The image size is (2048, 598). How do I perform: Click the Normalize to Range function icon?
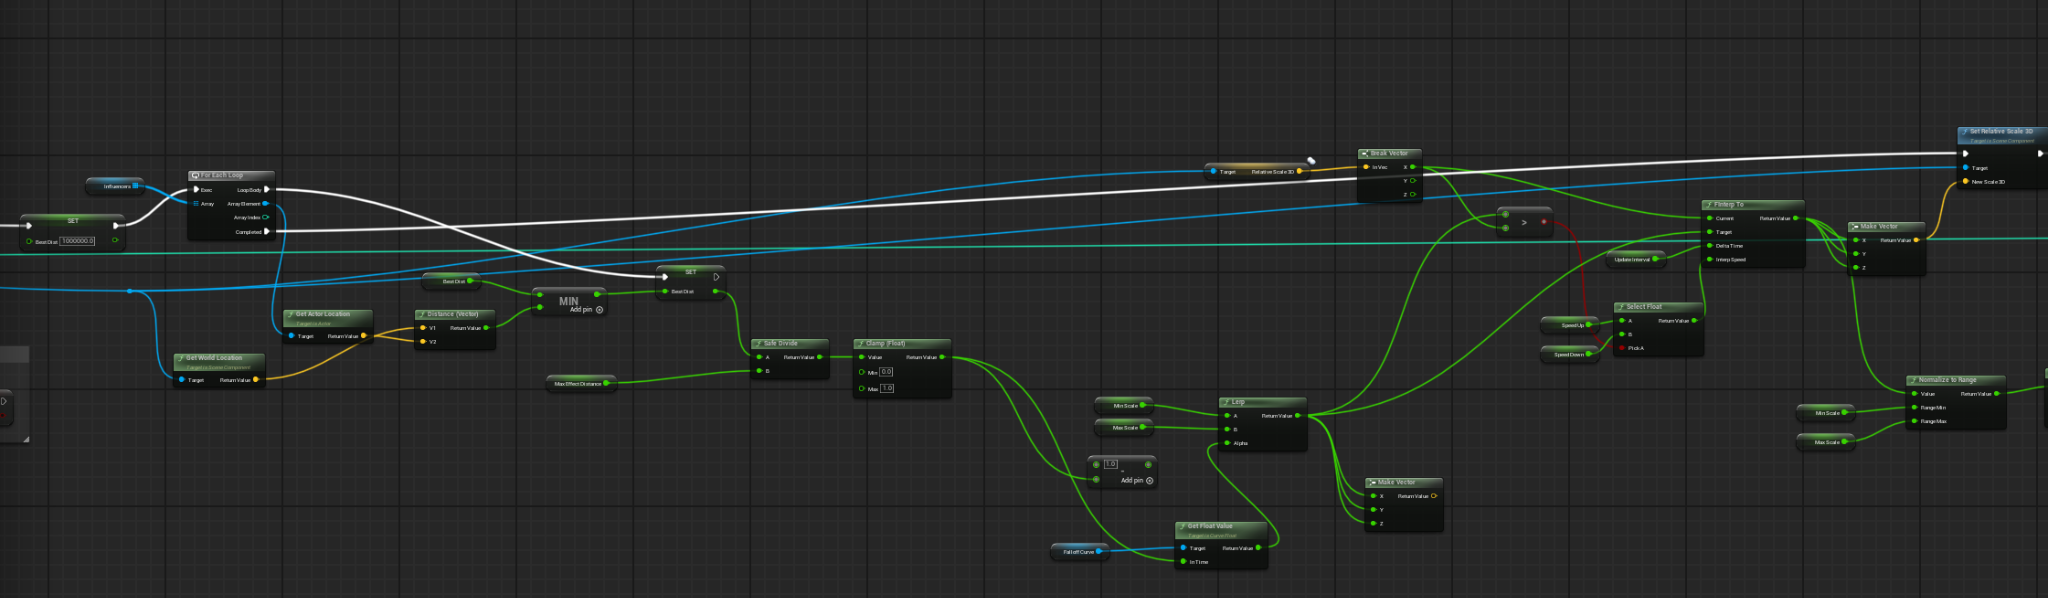(1913, 380)
